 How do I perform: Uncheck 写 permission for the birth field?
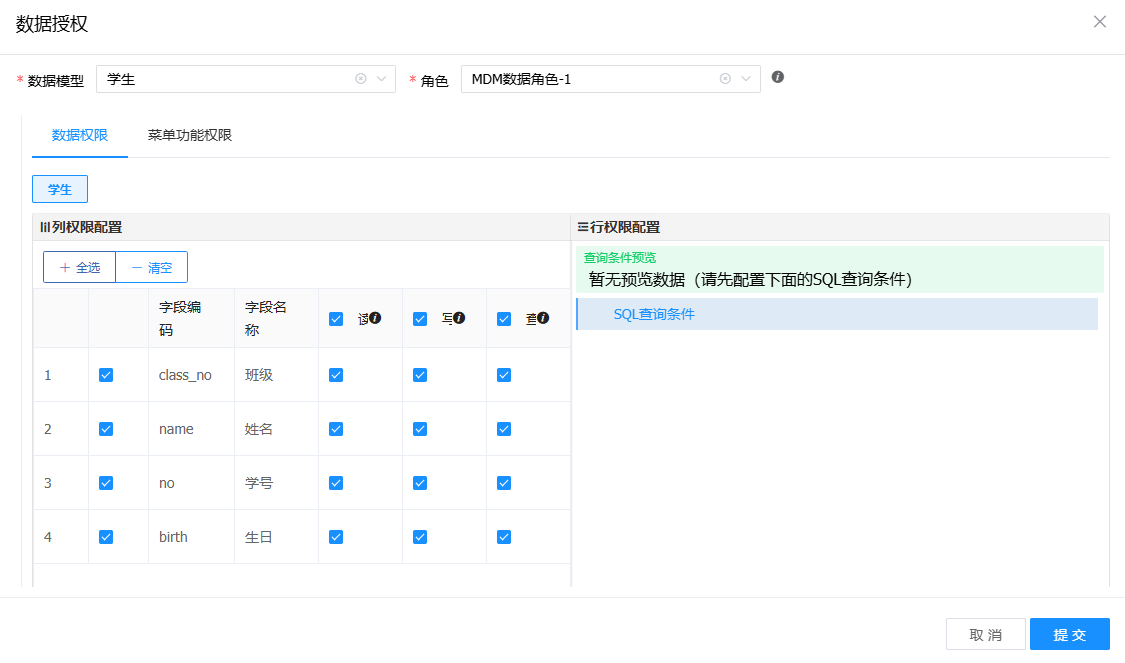(x=420, y=537)
